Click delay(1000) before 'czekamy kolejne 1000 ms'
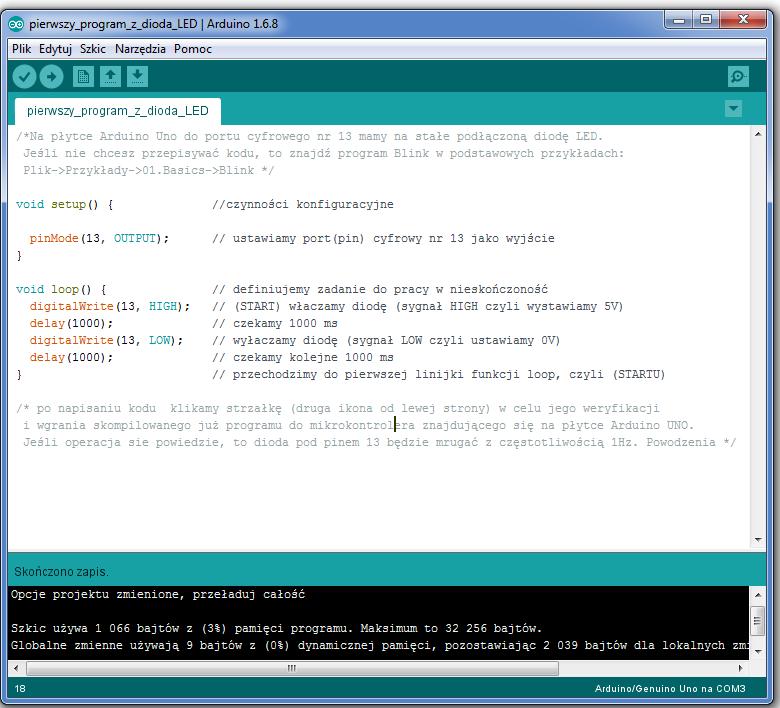Screen dimensions: 780x708 pos(71,357)
